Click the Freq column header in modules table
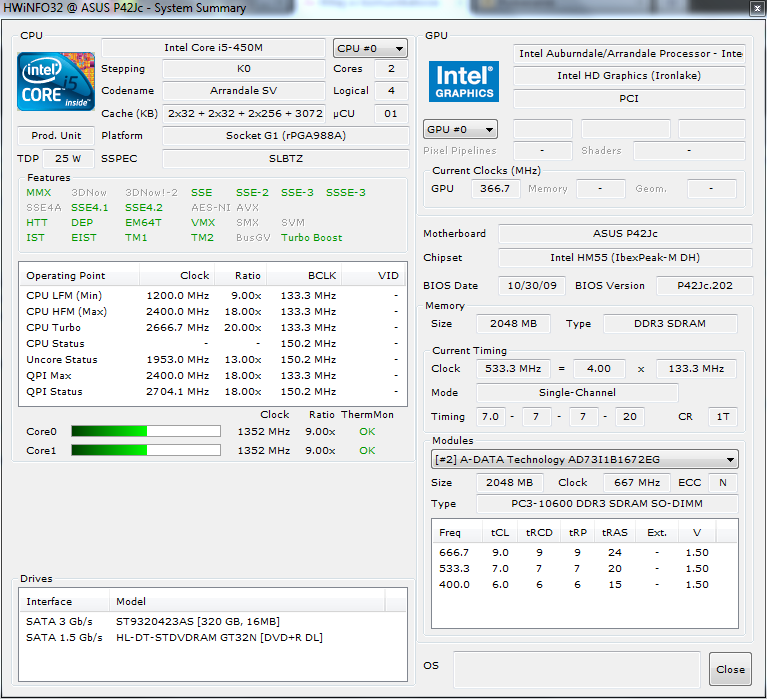This screenshot has height=699, width=767. [457, 532]
